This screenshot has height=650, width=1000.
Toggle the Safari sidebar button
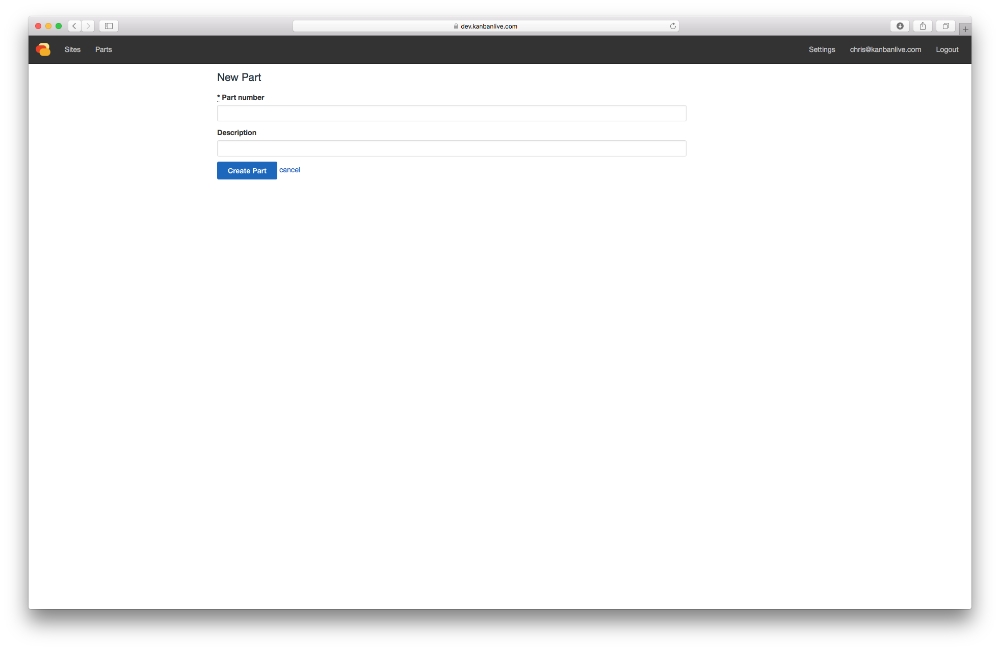click(109, 26)
